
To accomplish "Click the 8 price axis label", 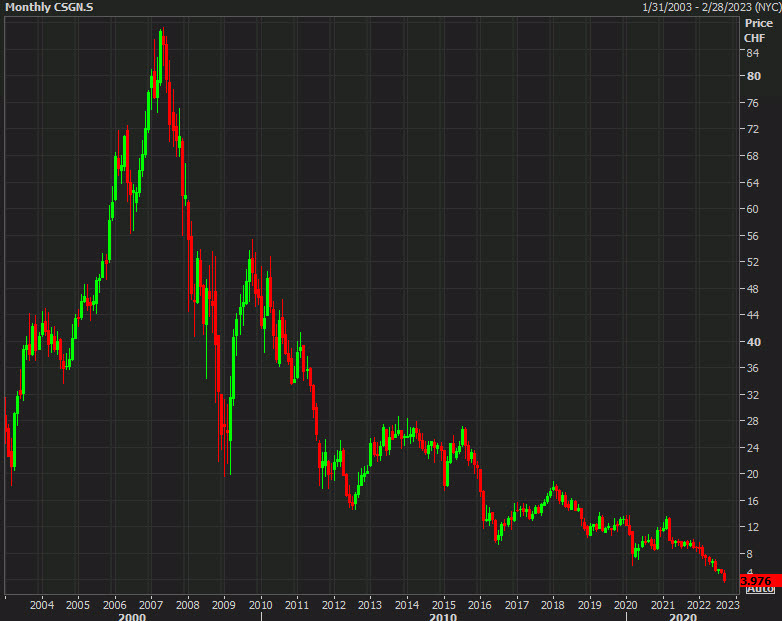I will [750, 554].
